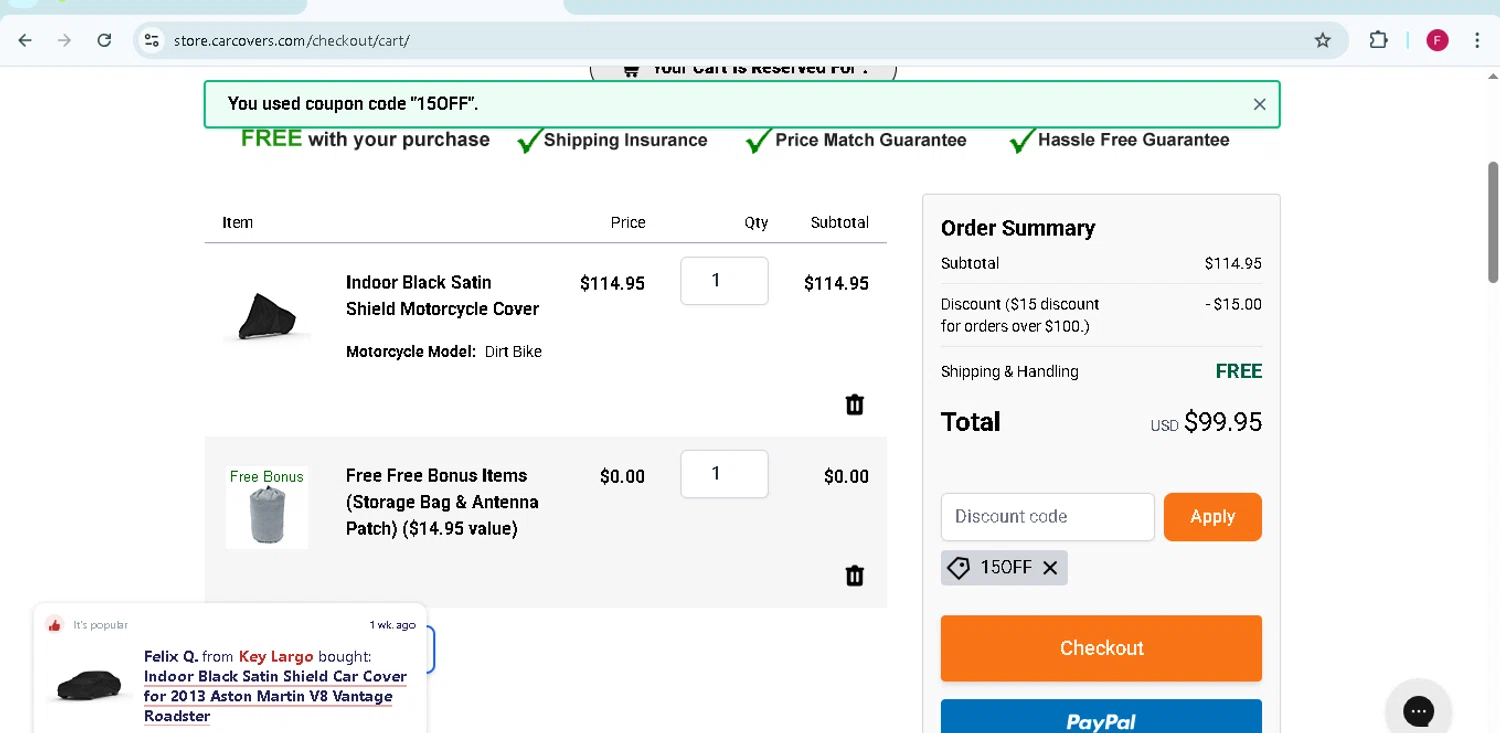Click 'Shipping Insurance' text
Image resolution: width=1500 pixels, height=733 pixels.
(625, 140)
